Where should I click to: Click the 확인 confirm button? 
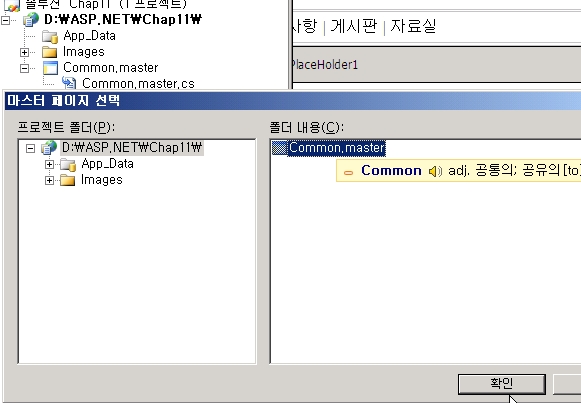click(502, 384)
